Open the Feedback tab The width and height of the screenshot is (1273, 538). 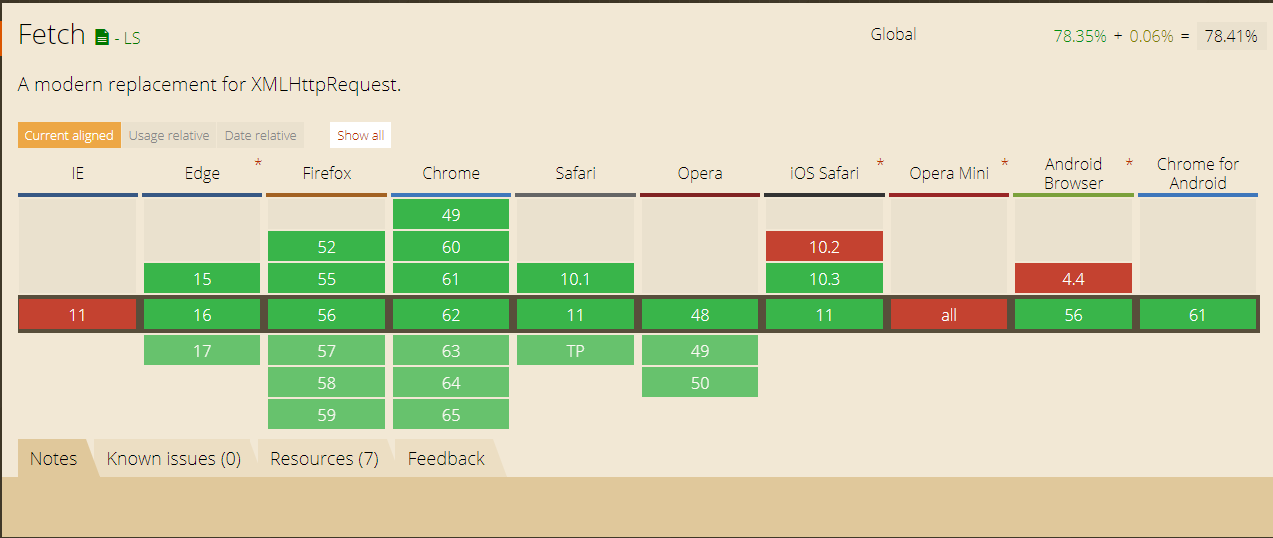pyautogui.click(x=446, y=459)
